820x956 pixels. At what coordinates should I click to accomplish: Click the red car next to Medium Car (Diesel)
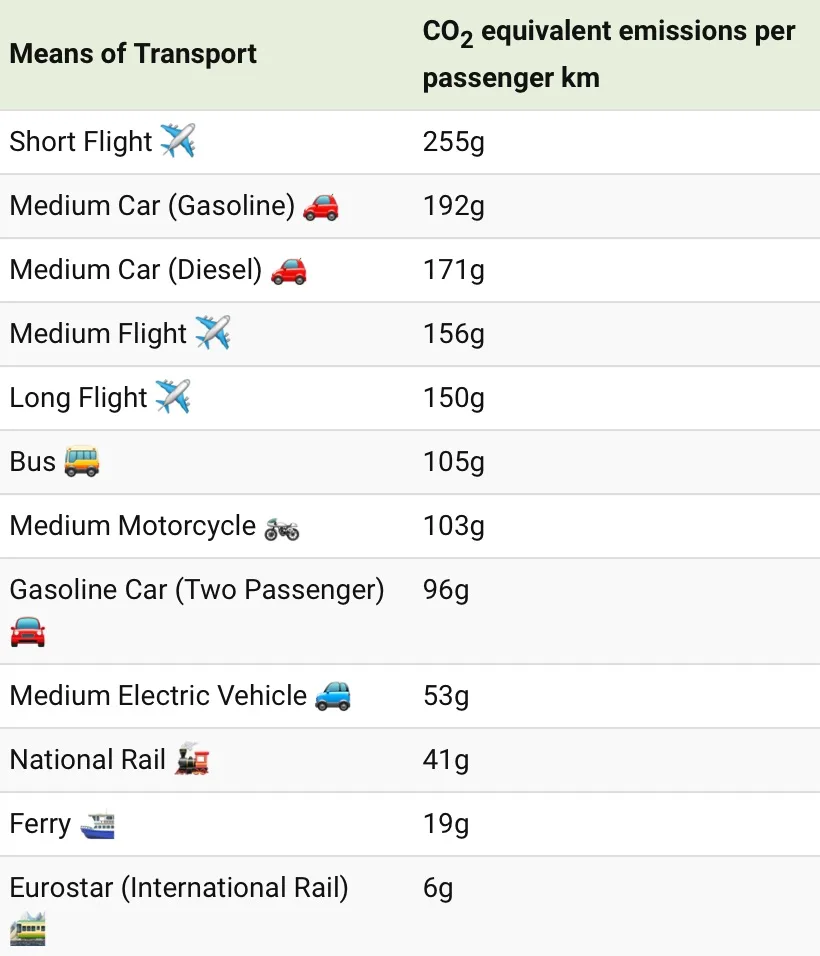click(289, 271)
